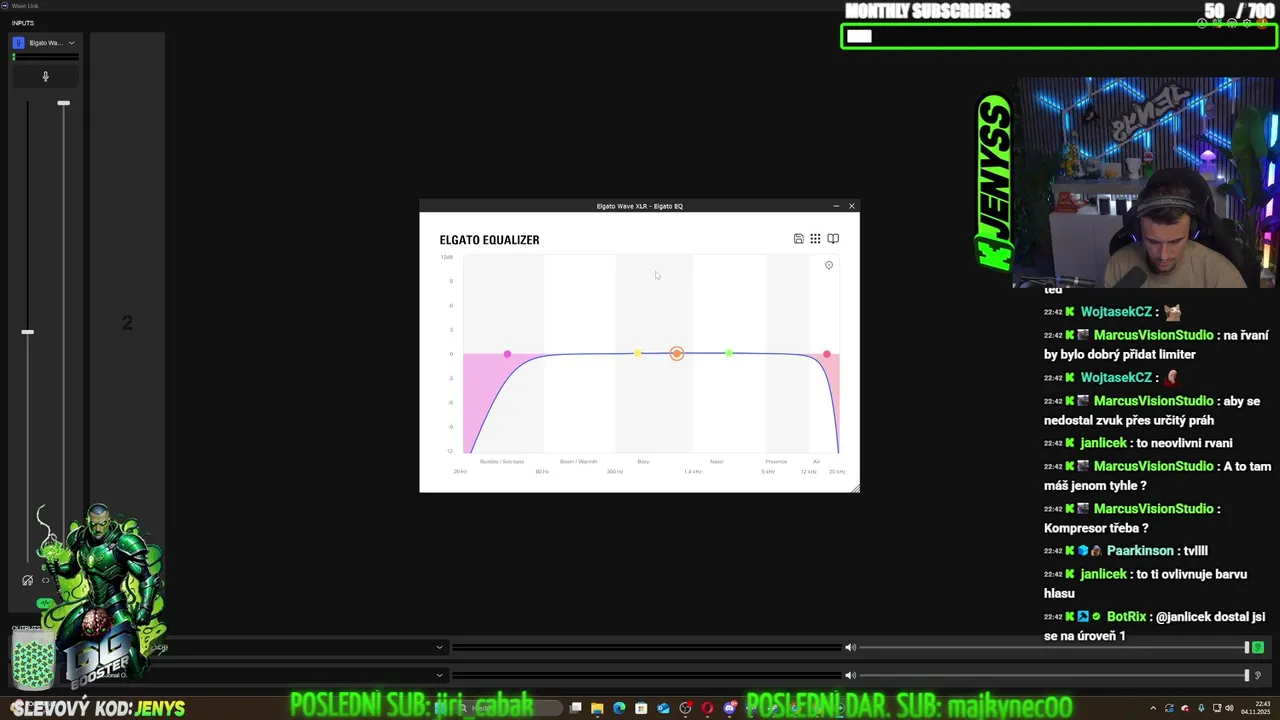Minimize the Elgato EQ window
This screenshot has width=1280, height=720.
[836, 206]
